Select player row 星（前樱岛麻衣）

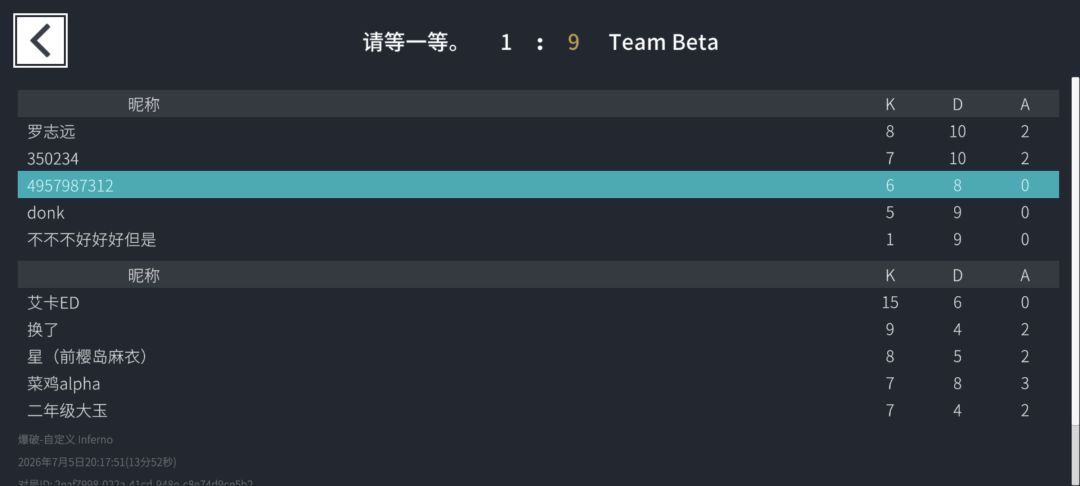click(538, 357)
